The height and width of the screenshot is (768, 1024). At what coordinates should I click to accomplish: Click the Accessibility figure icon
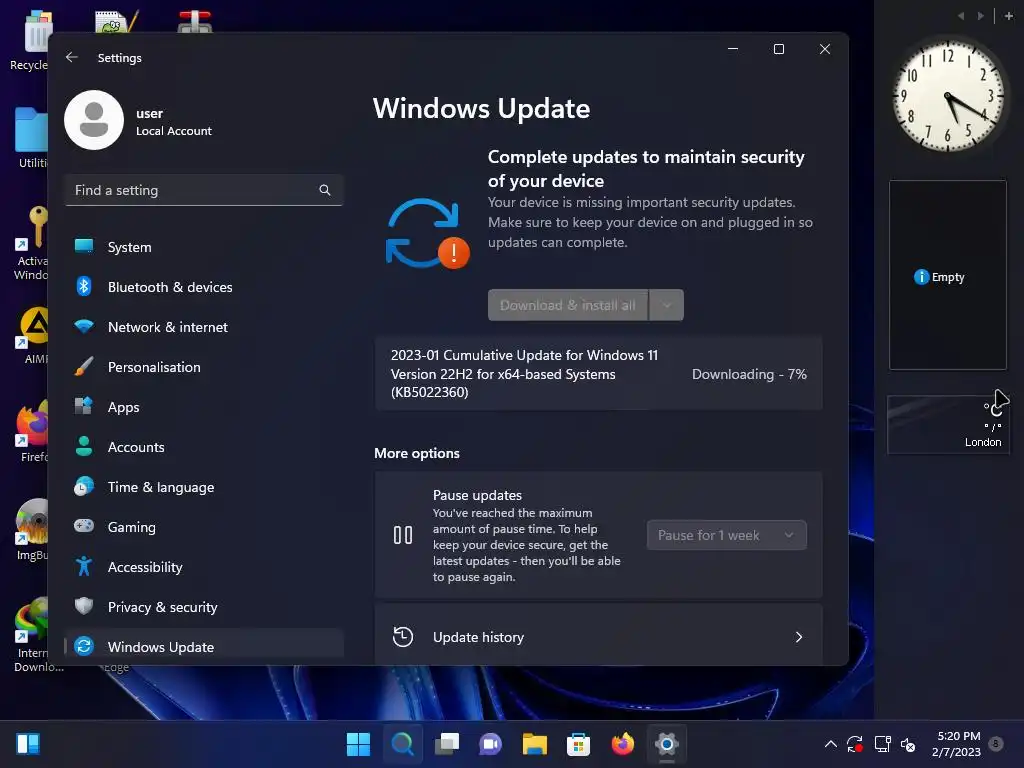point(84,566)
